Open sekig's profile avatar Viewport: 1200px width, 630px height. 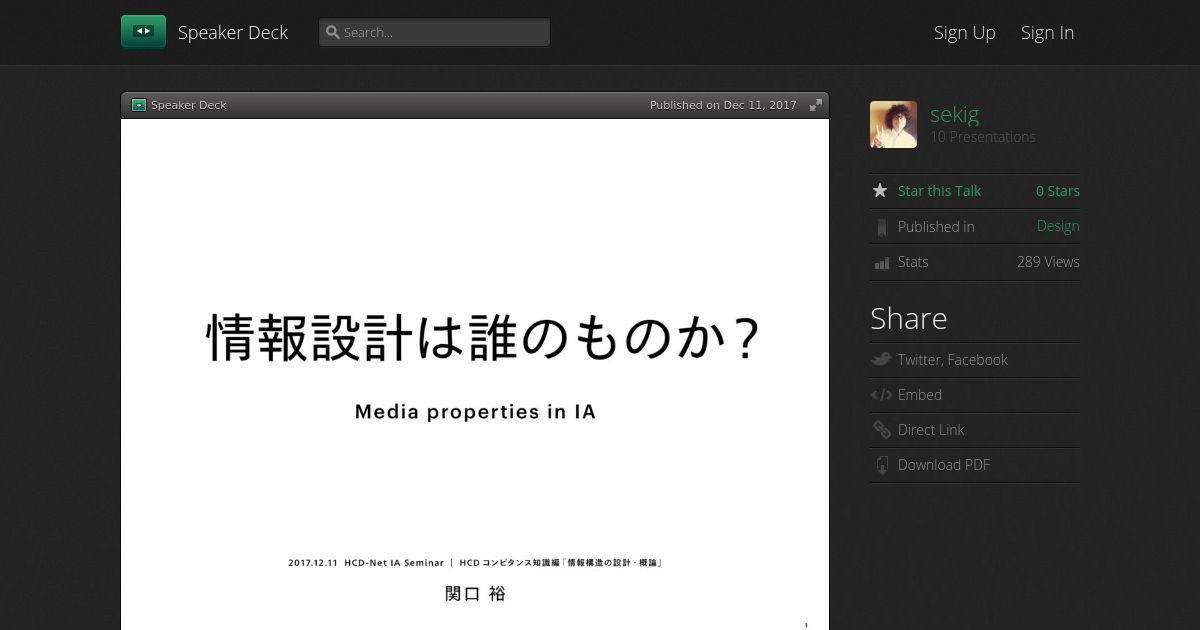pyautogui.click(x=893, y=124)
